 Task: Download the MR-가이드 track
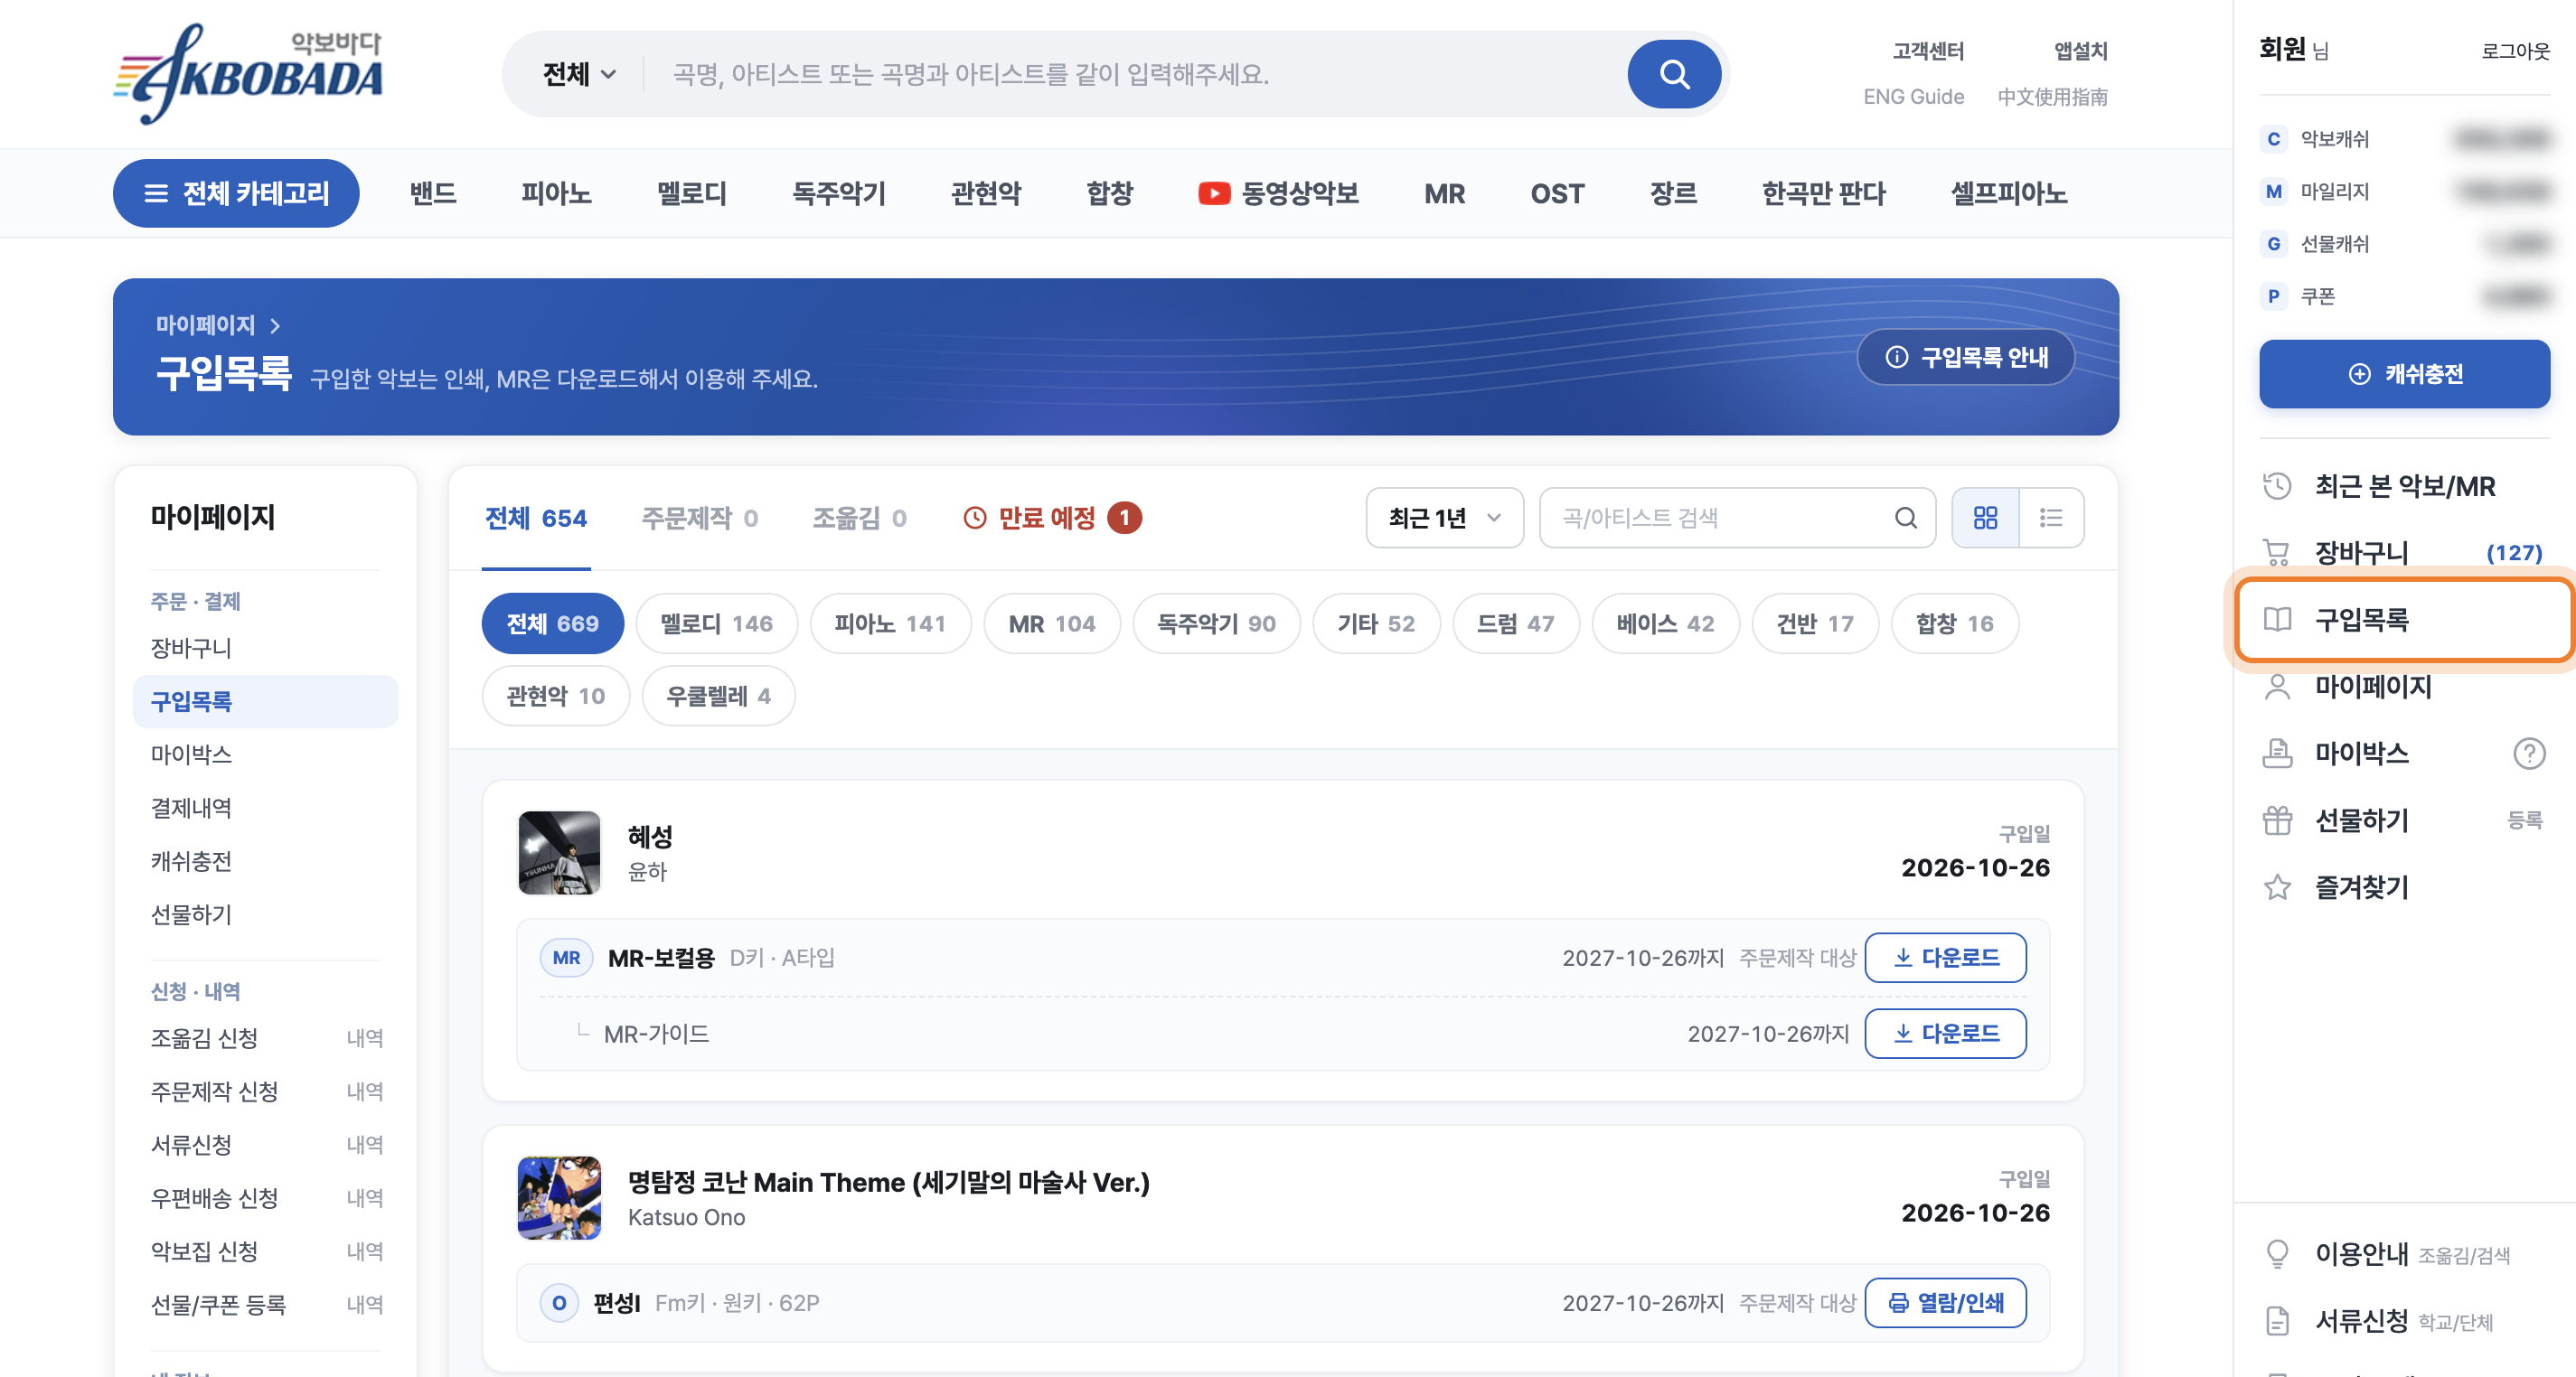(x=1945, y=1034)
